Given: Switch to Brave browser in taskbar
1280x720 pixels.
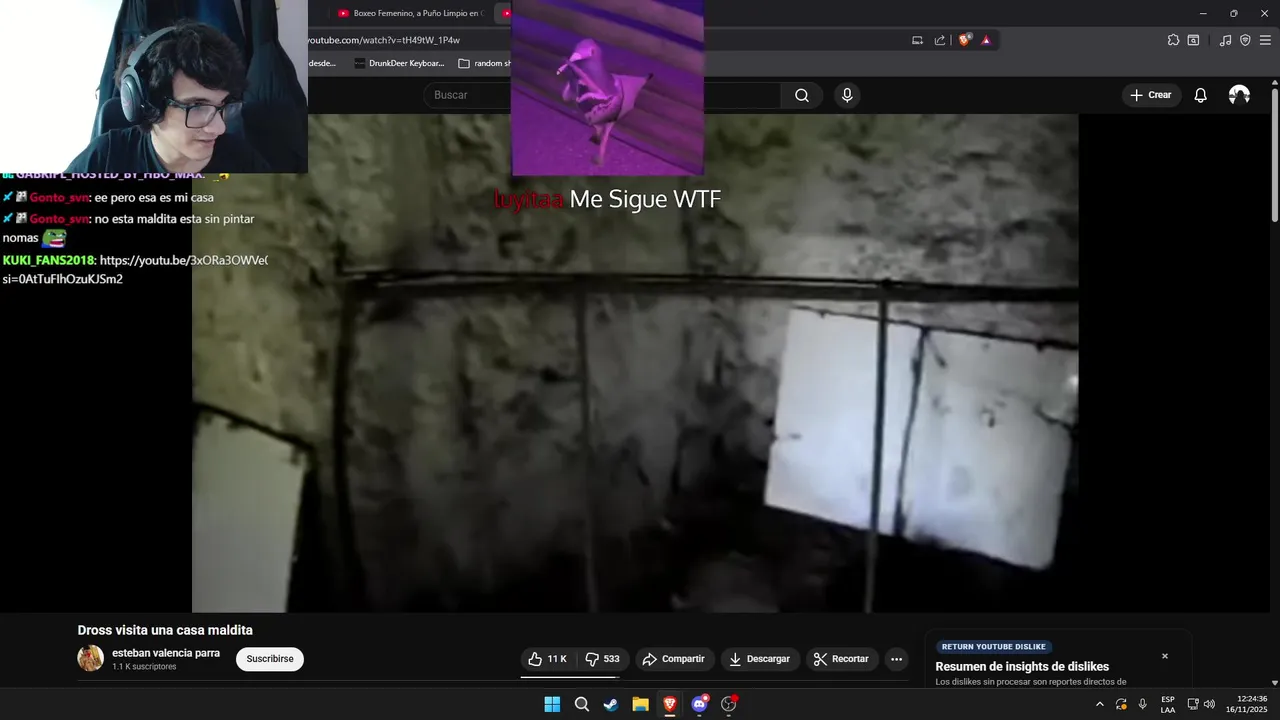Looking at the screenshot, I should [x=670, y=704].
